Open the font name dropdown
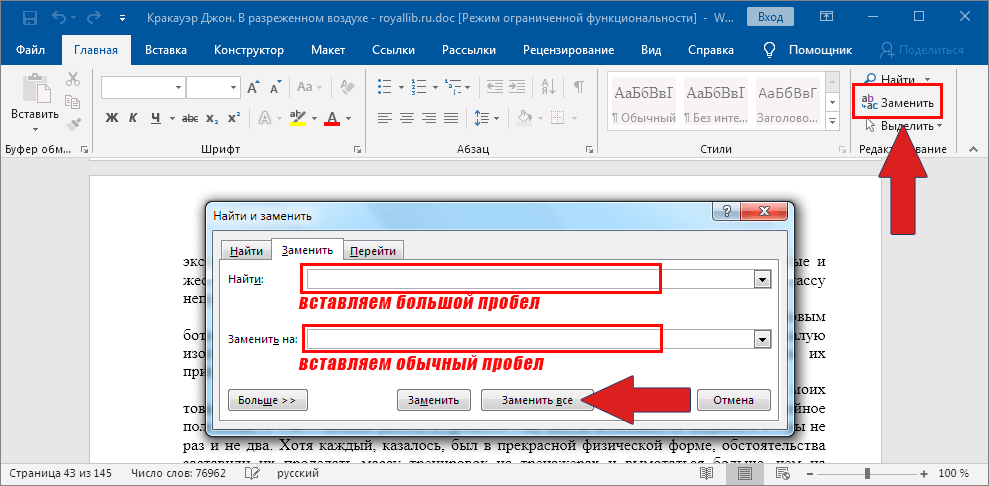The image size is (989, 486). [178, 88]
